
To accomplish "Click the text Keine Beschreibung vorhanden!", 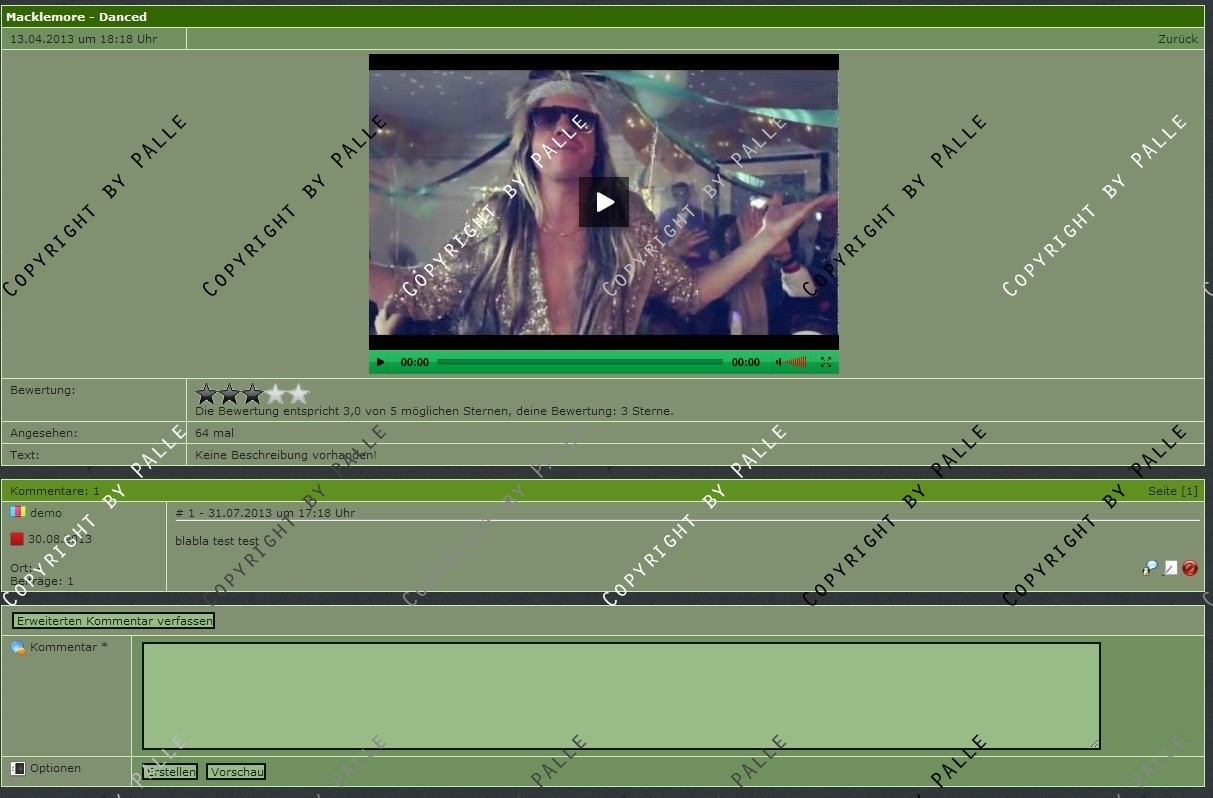I will pyautogui.click(x=286, y=455).
